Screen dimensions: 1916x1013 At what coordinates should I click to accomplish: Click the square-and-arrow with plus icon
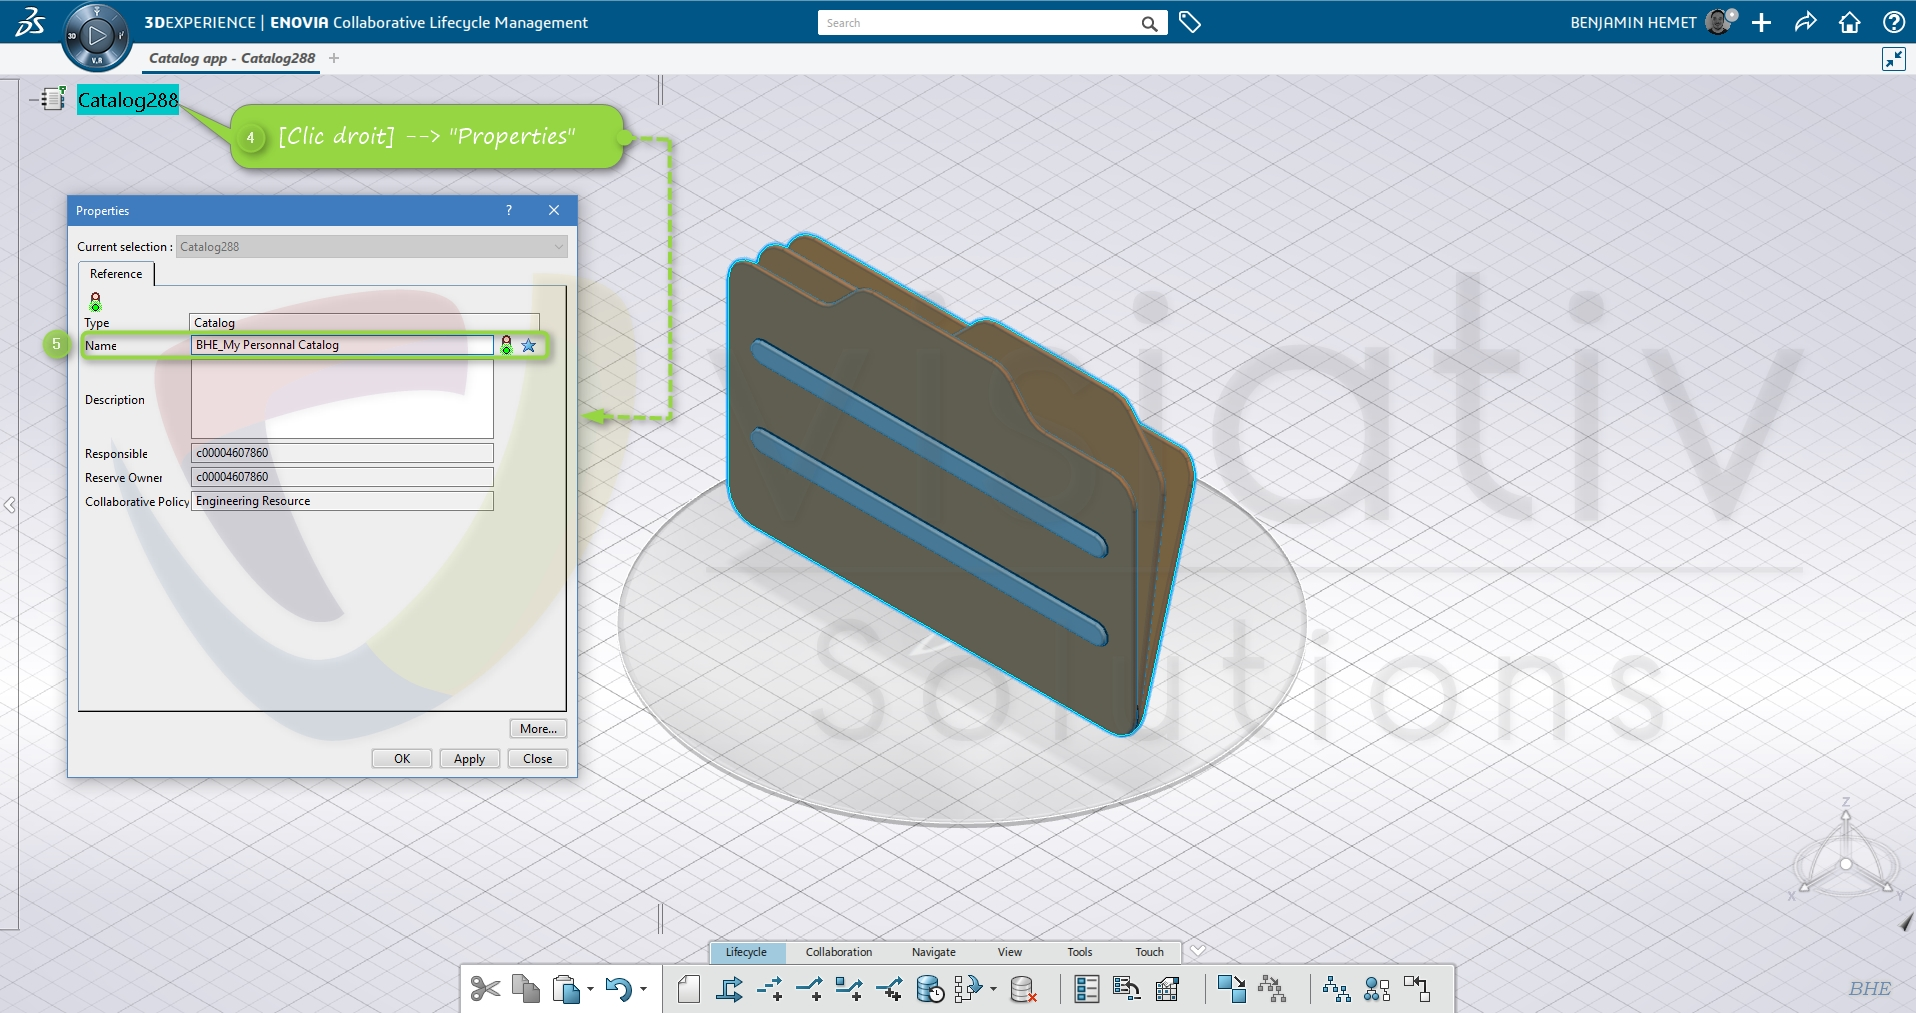coord(849,990)
